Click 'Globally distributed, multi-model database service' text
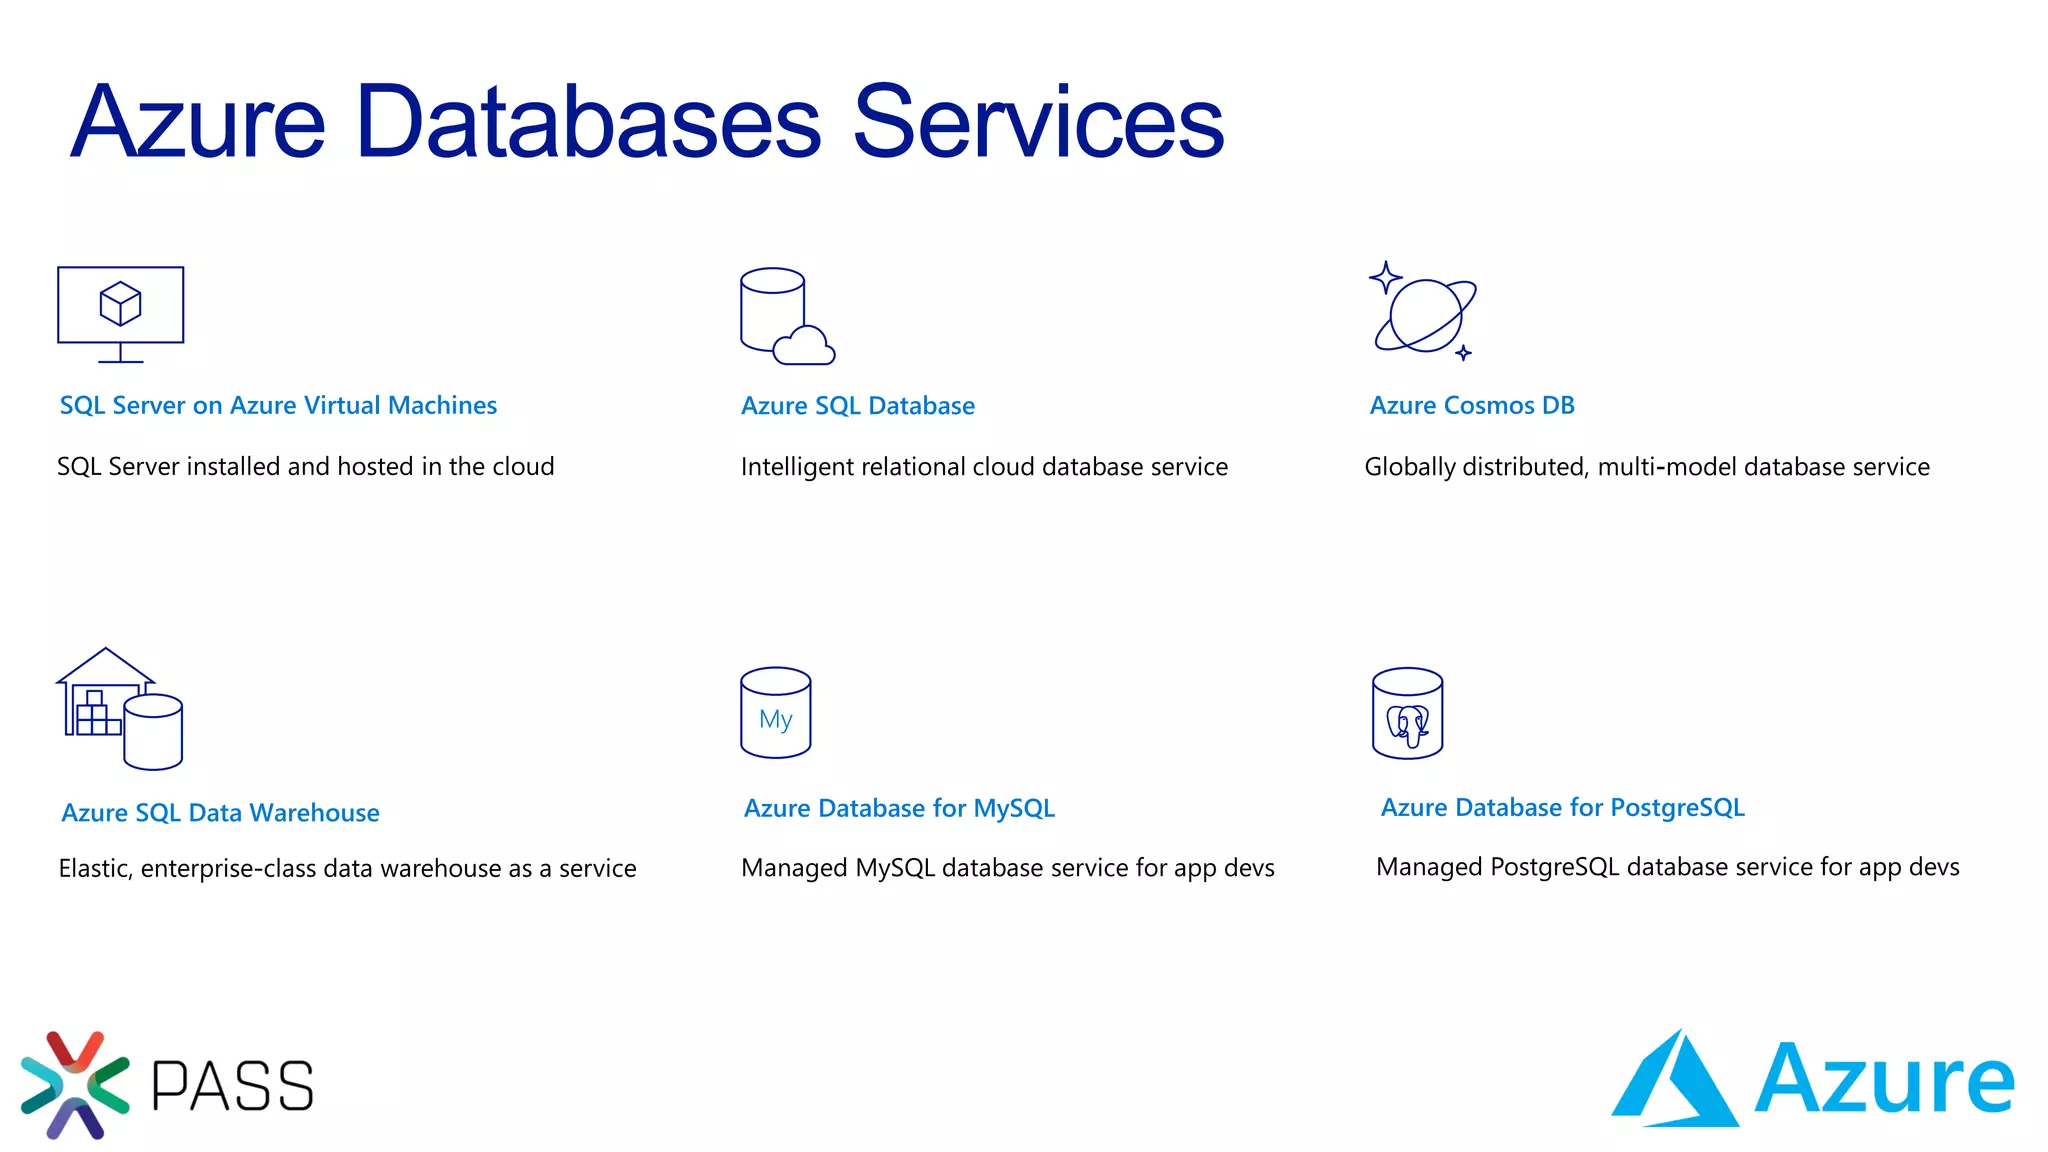 tap(1647, 466)
